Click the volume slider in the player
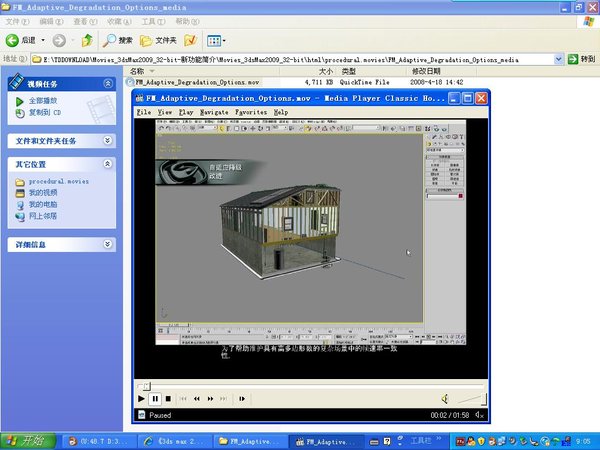The width and height of the screenshot is (600, 450). pos(468,398)
